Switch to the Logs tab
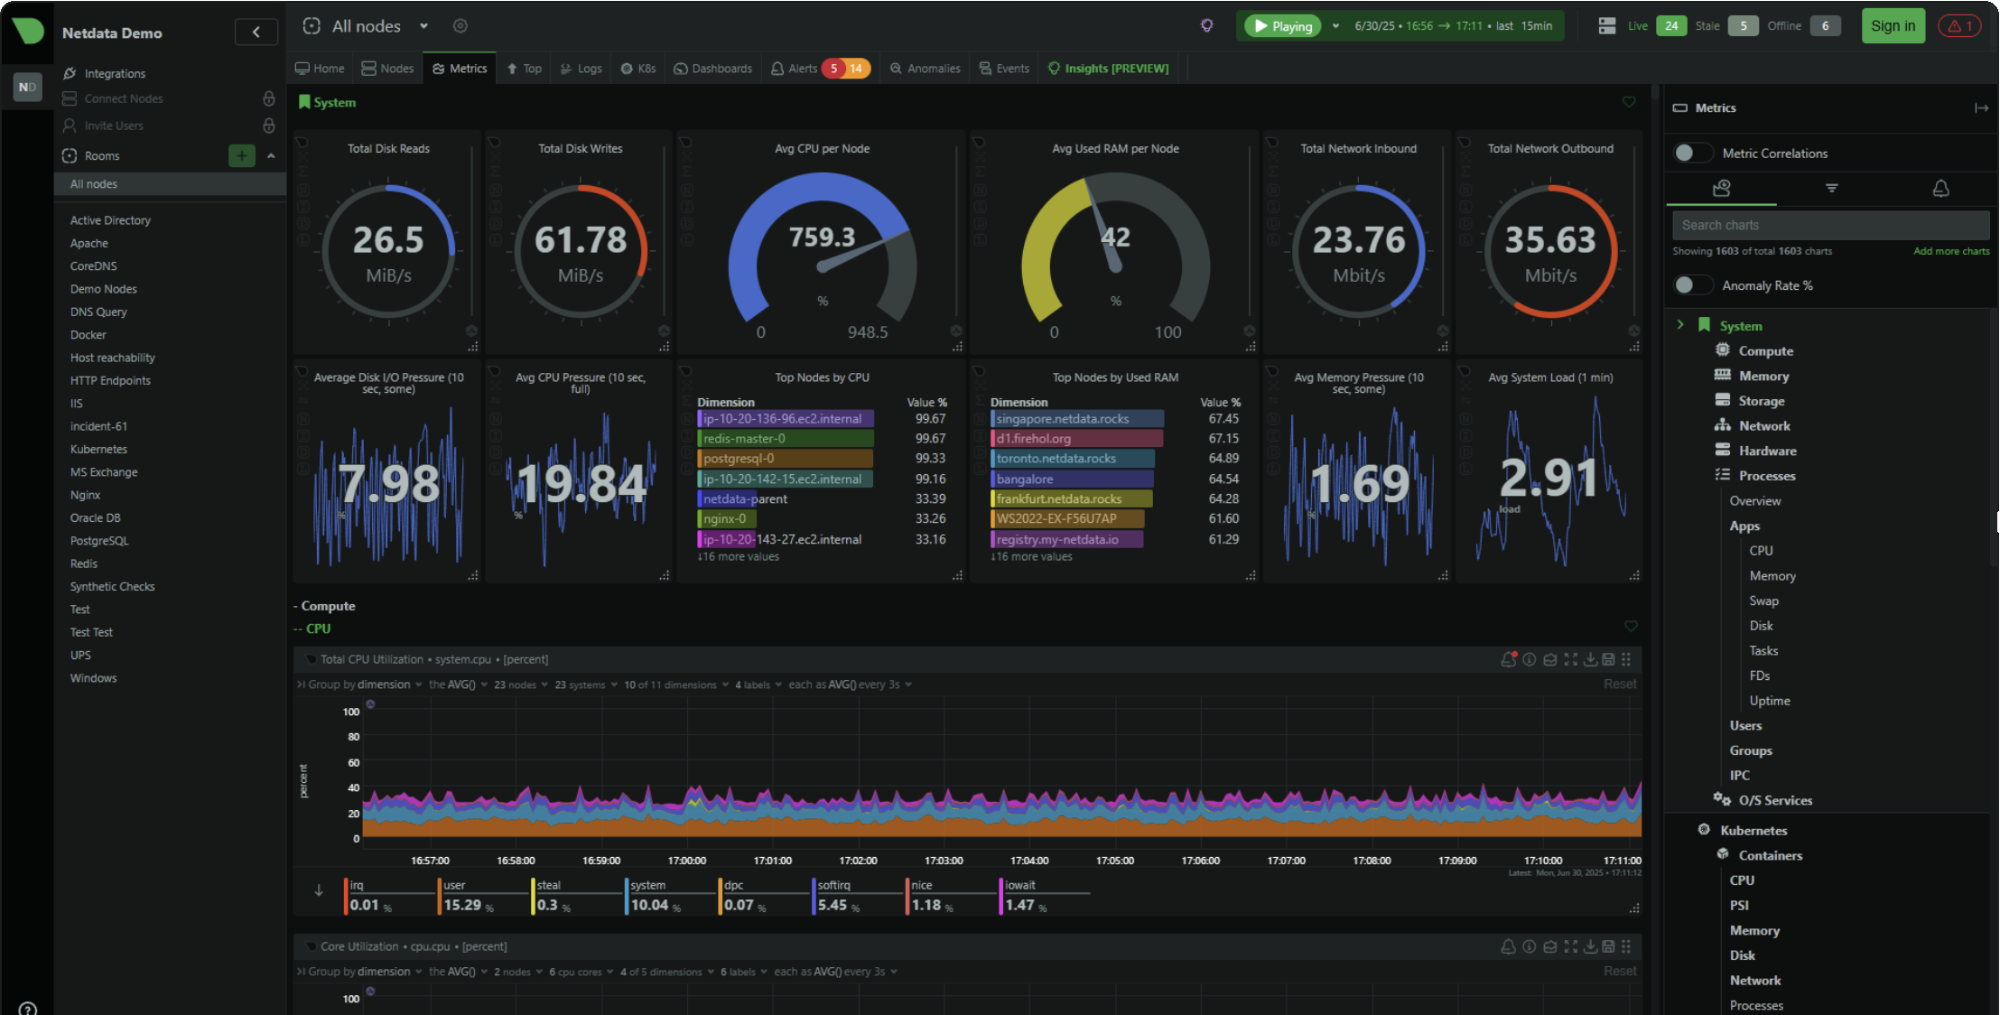The height and width of the screenshot is (1015, 2000). pos(581,68)
